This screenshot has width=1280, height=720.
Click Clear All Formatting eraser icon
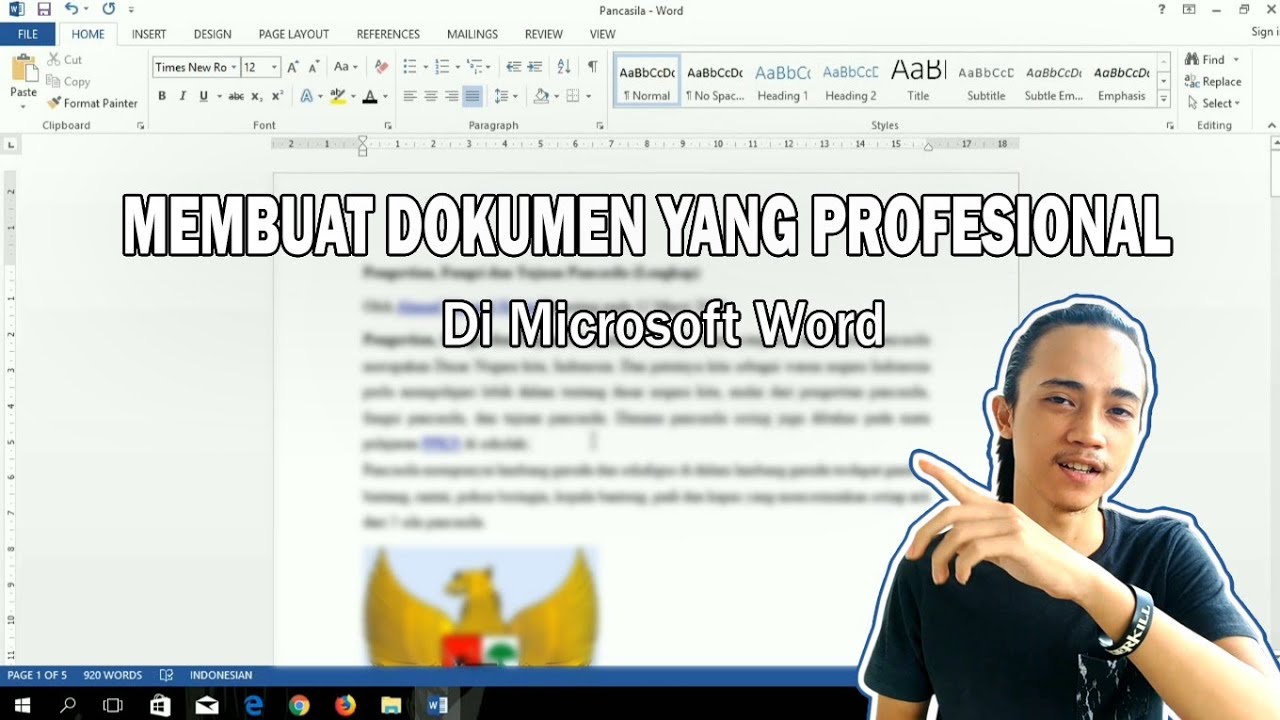tap(380, 67)
